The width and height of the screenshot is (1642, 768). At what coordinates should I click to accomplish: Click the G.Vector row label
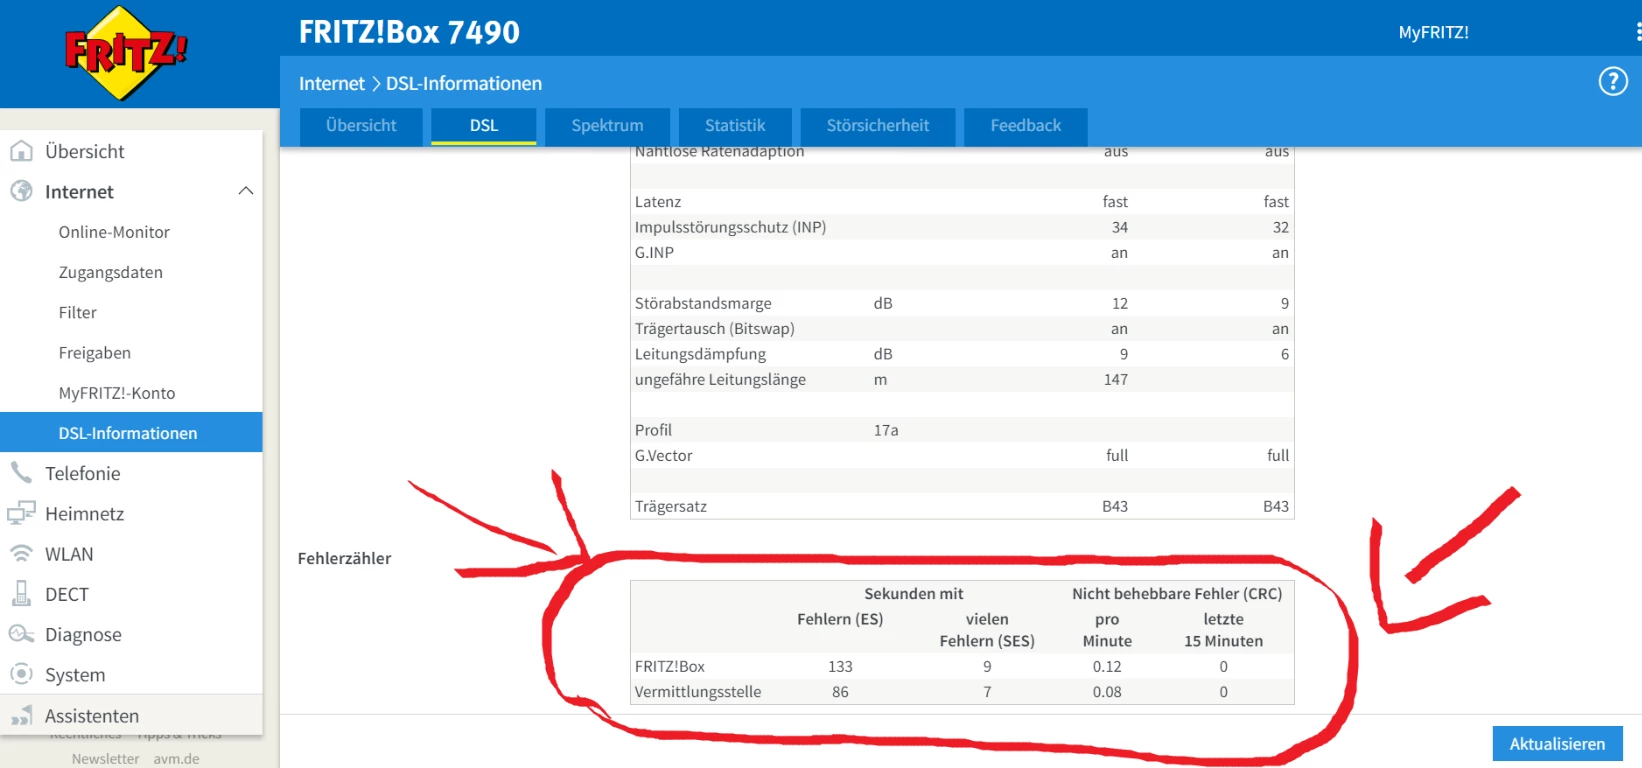[663, 455]
